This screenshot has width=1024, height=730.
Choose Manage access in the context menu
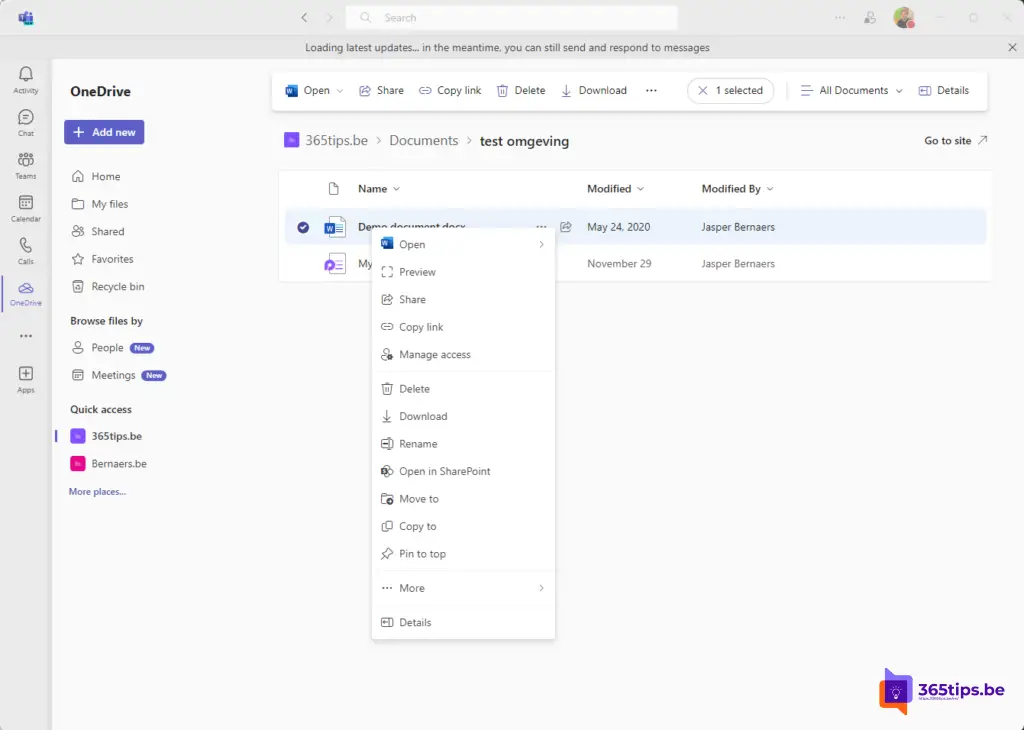pyautogui.click(x=434, y=355)
